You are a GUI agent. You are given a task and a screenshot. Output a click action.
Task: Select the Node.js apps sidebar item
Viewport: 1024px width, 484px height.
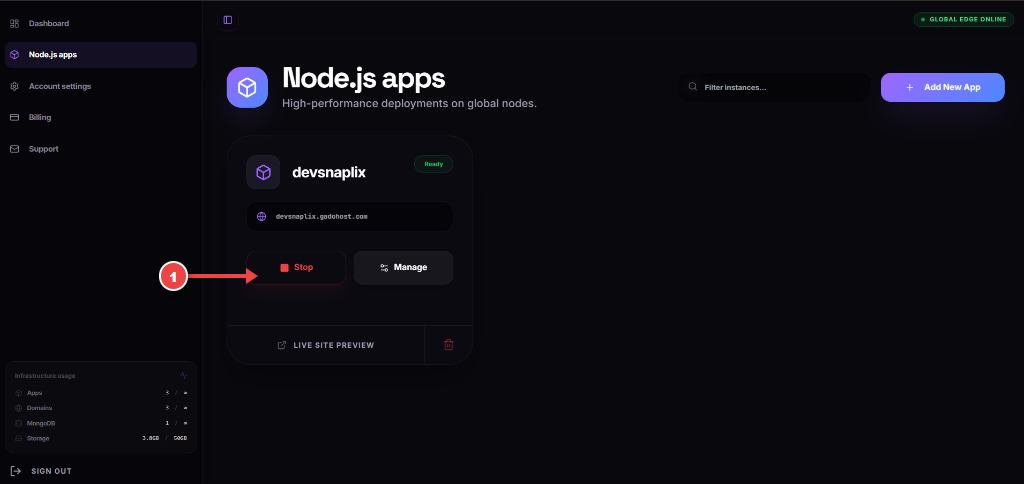(x=101, y=55)
